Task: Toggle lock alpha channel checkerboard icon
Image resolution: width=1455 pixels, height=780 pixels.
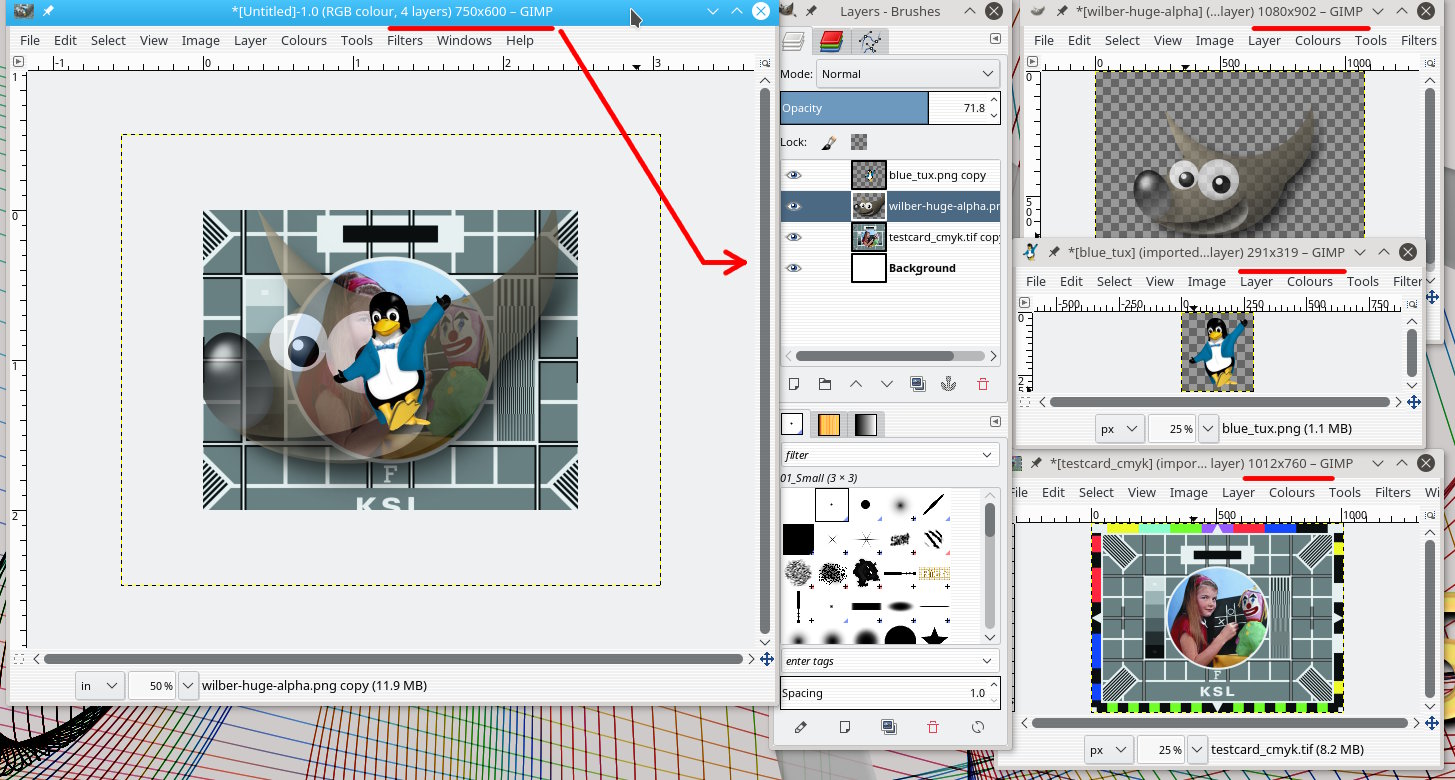Action: (859, 143)
